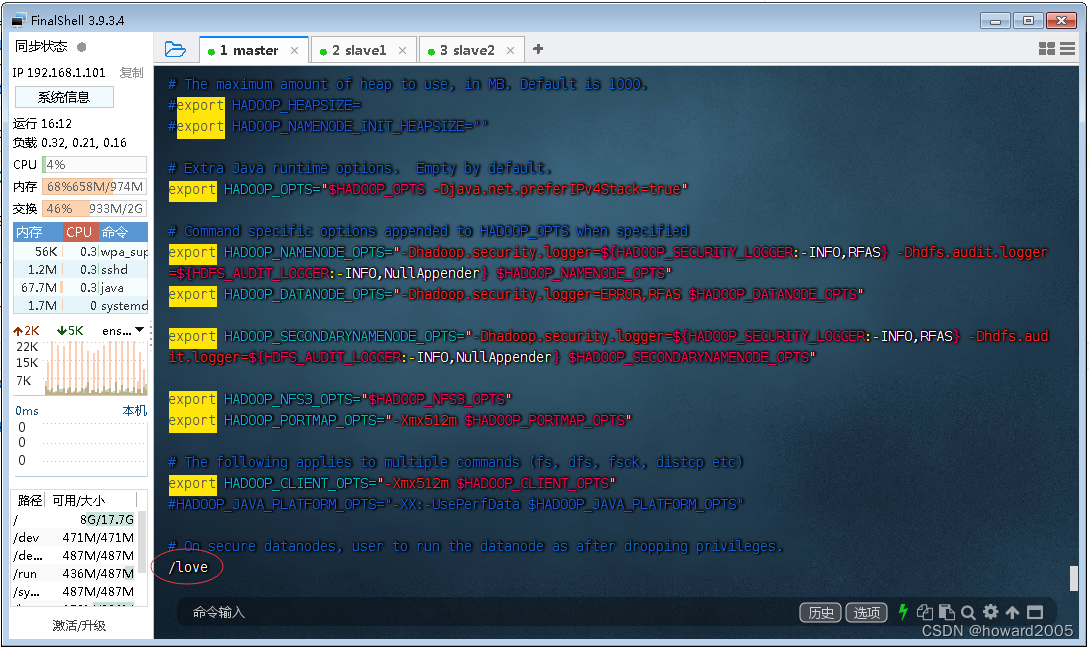Click the HADOOP_NFS3_OPTS export line

[x=340, y=399]
